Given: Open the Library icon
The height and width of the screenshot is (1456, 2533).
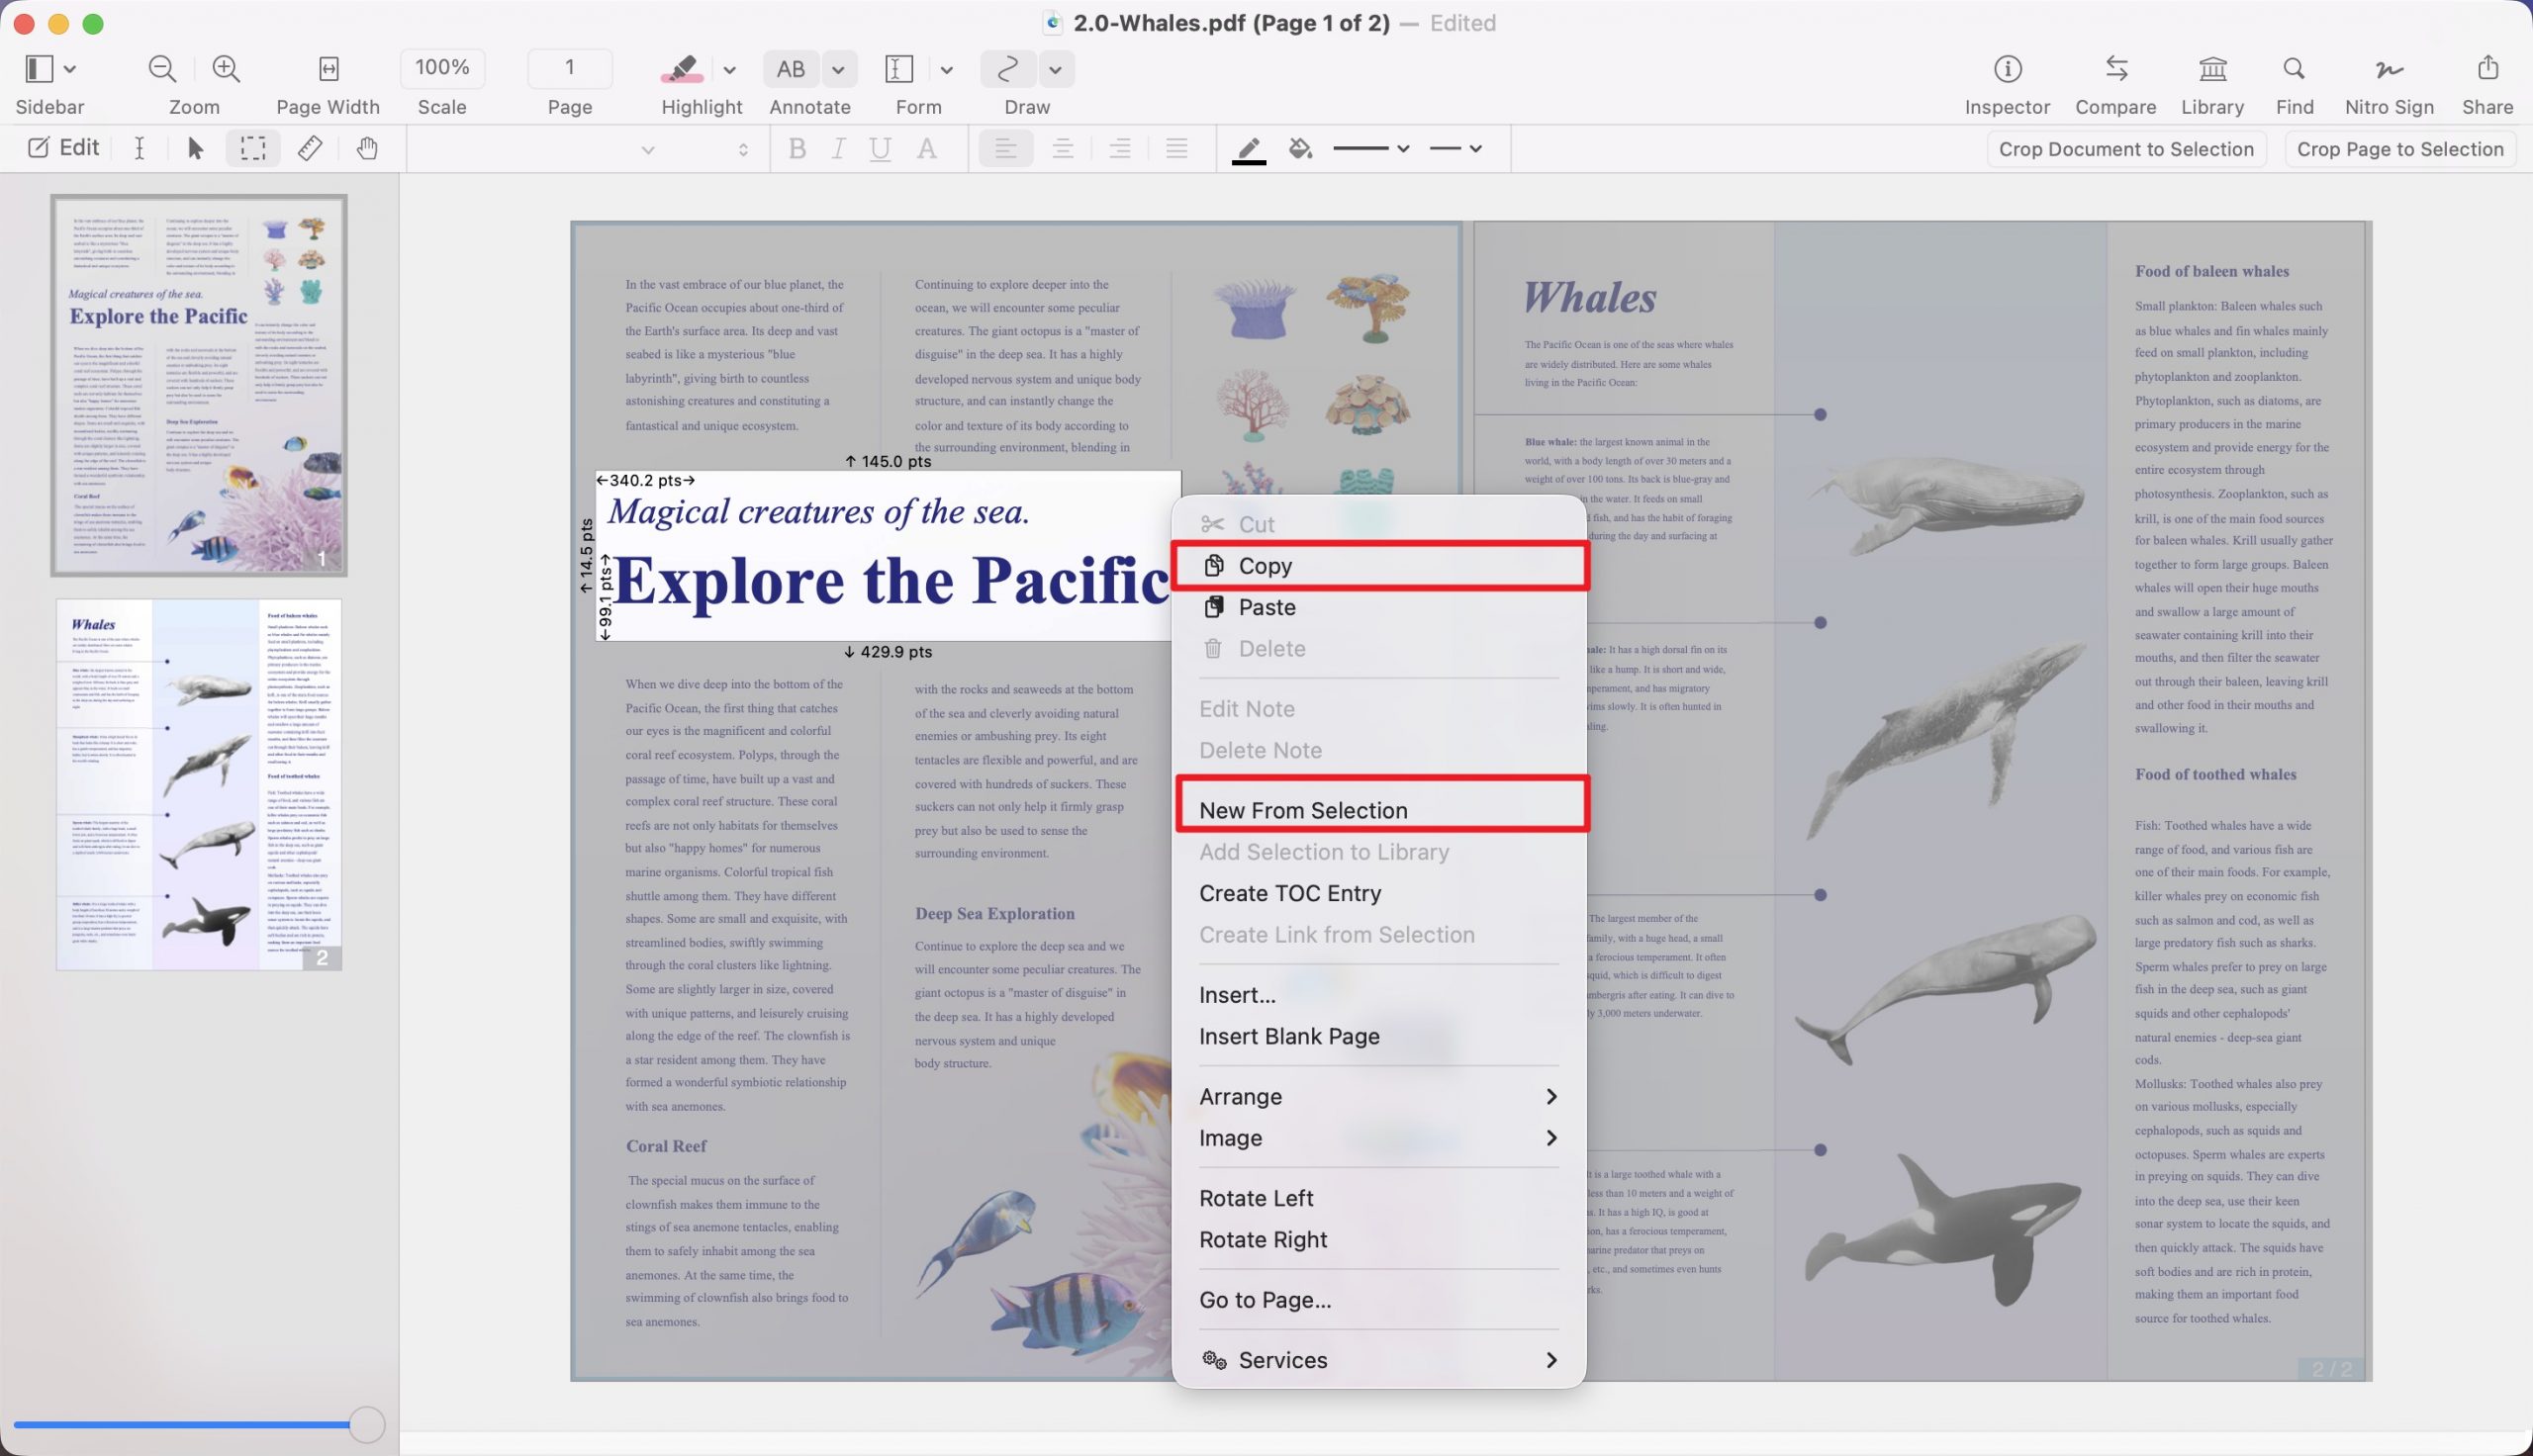Looking at the screenshot, I should pos(2212,69).
